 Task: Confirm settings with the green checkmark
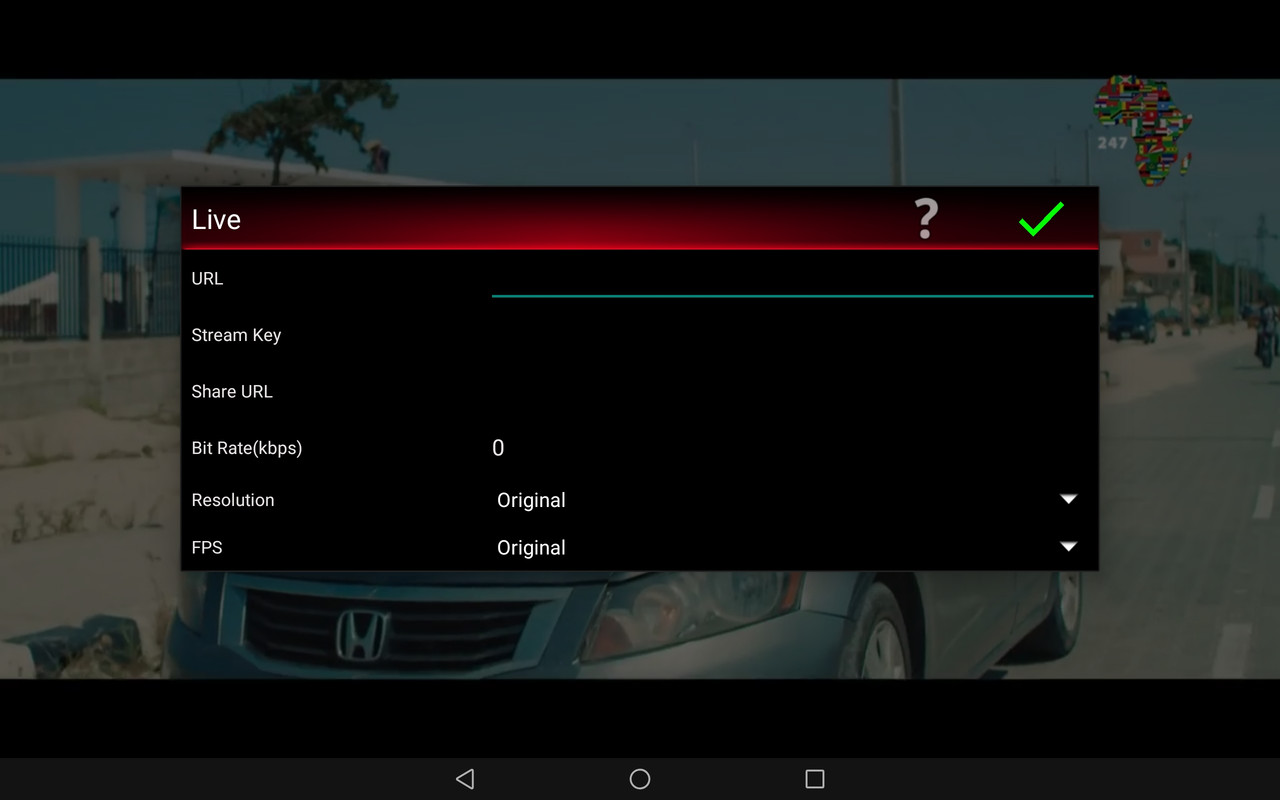[x=1041, y=219]
